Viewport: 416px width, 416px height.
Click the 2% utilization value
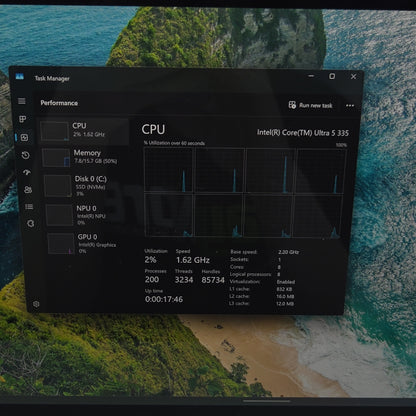[x=150, y=260]
